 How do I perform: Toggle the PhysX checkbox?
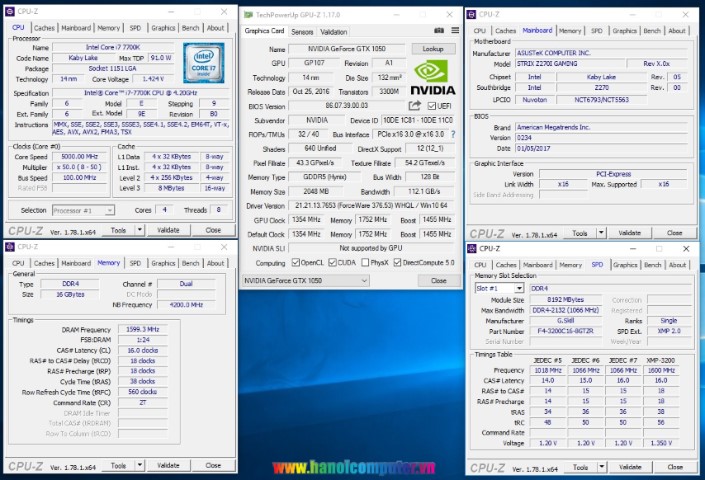(x=365, y=262)
